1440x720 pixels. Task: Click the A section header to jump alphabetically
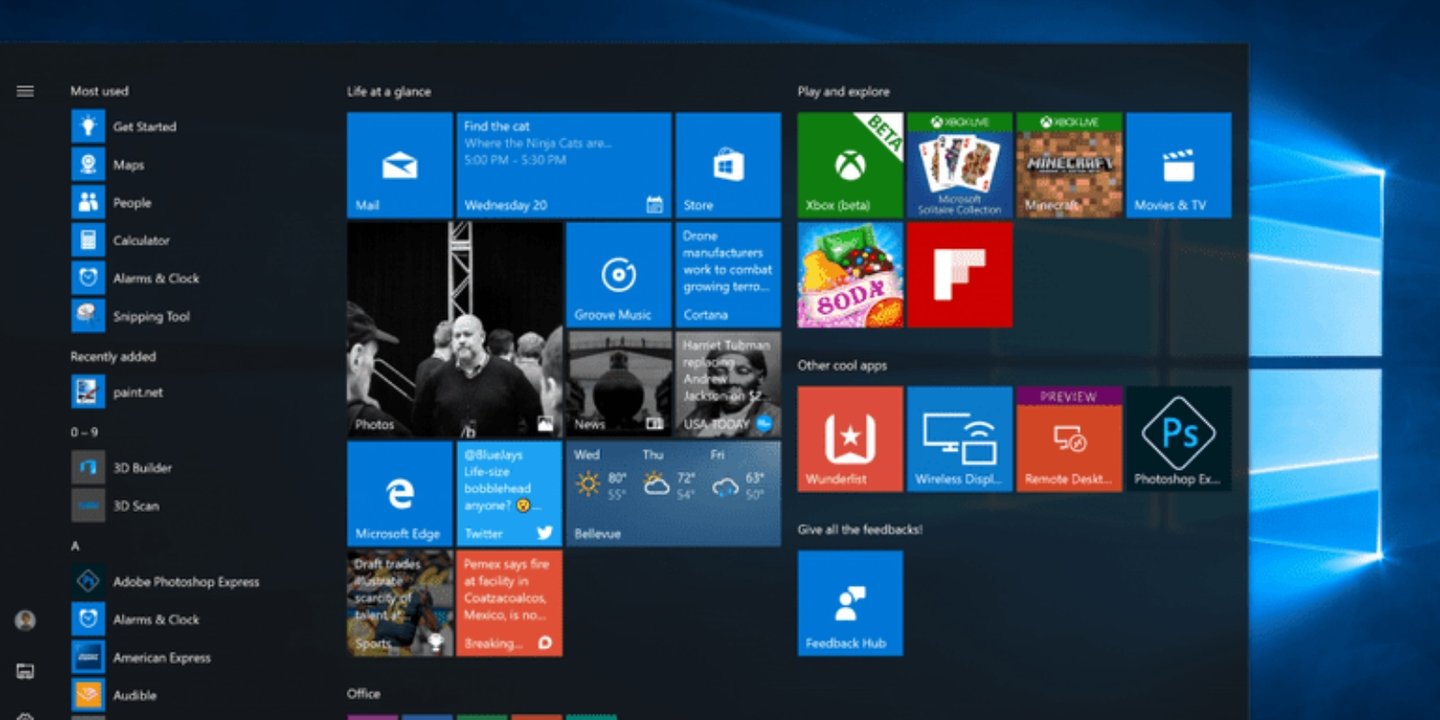73,544
